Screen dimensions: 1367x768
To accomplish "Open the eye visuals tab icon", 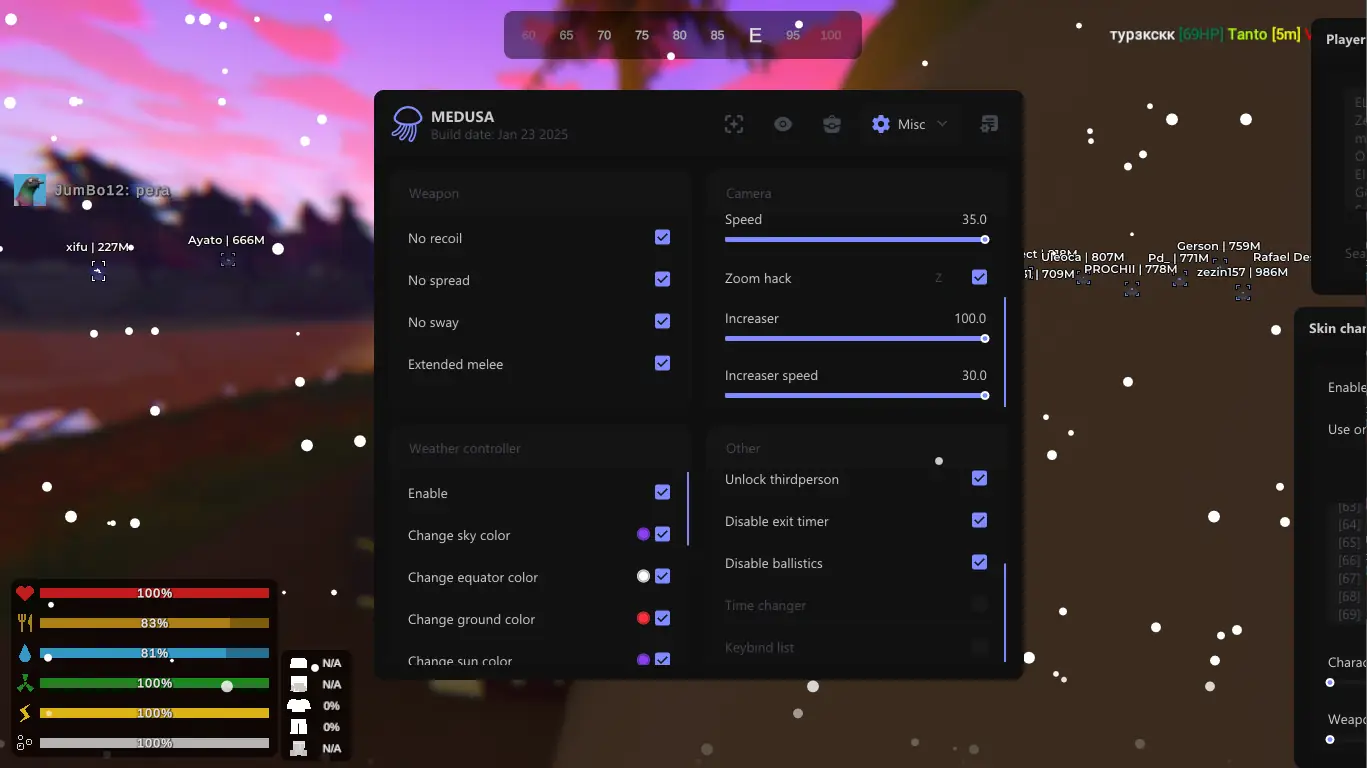I will pyautogui.click(x=783, y=124).
